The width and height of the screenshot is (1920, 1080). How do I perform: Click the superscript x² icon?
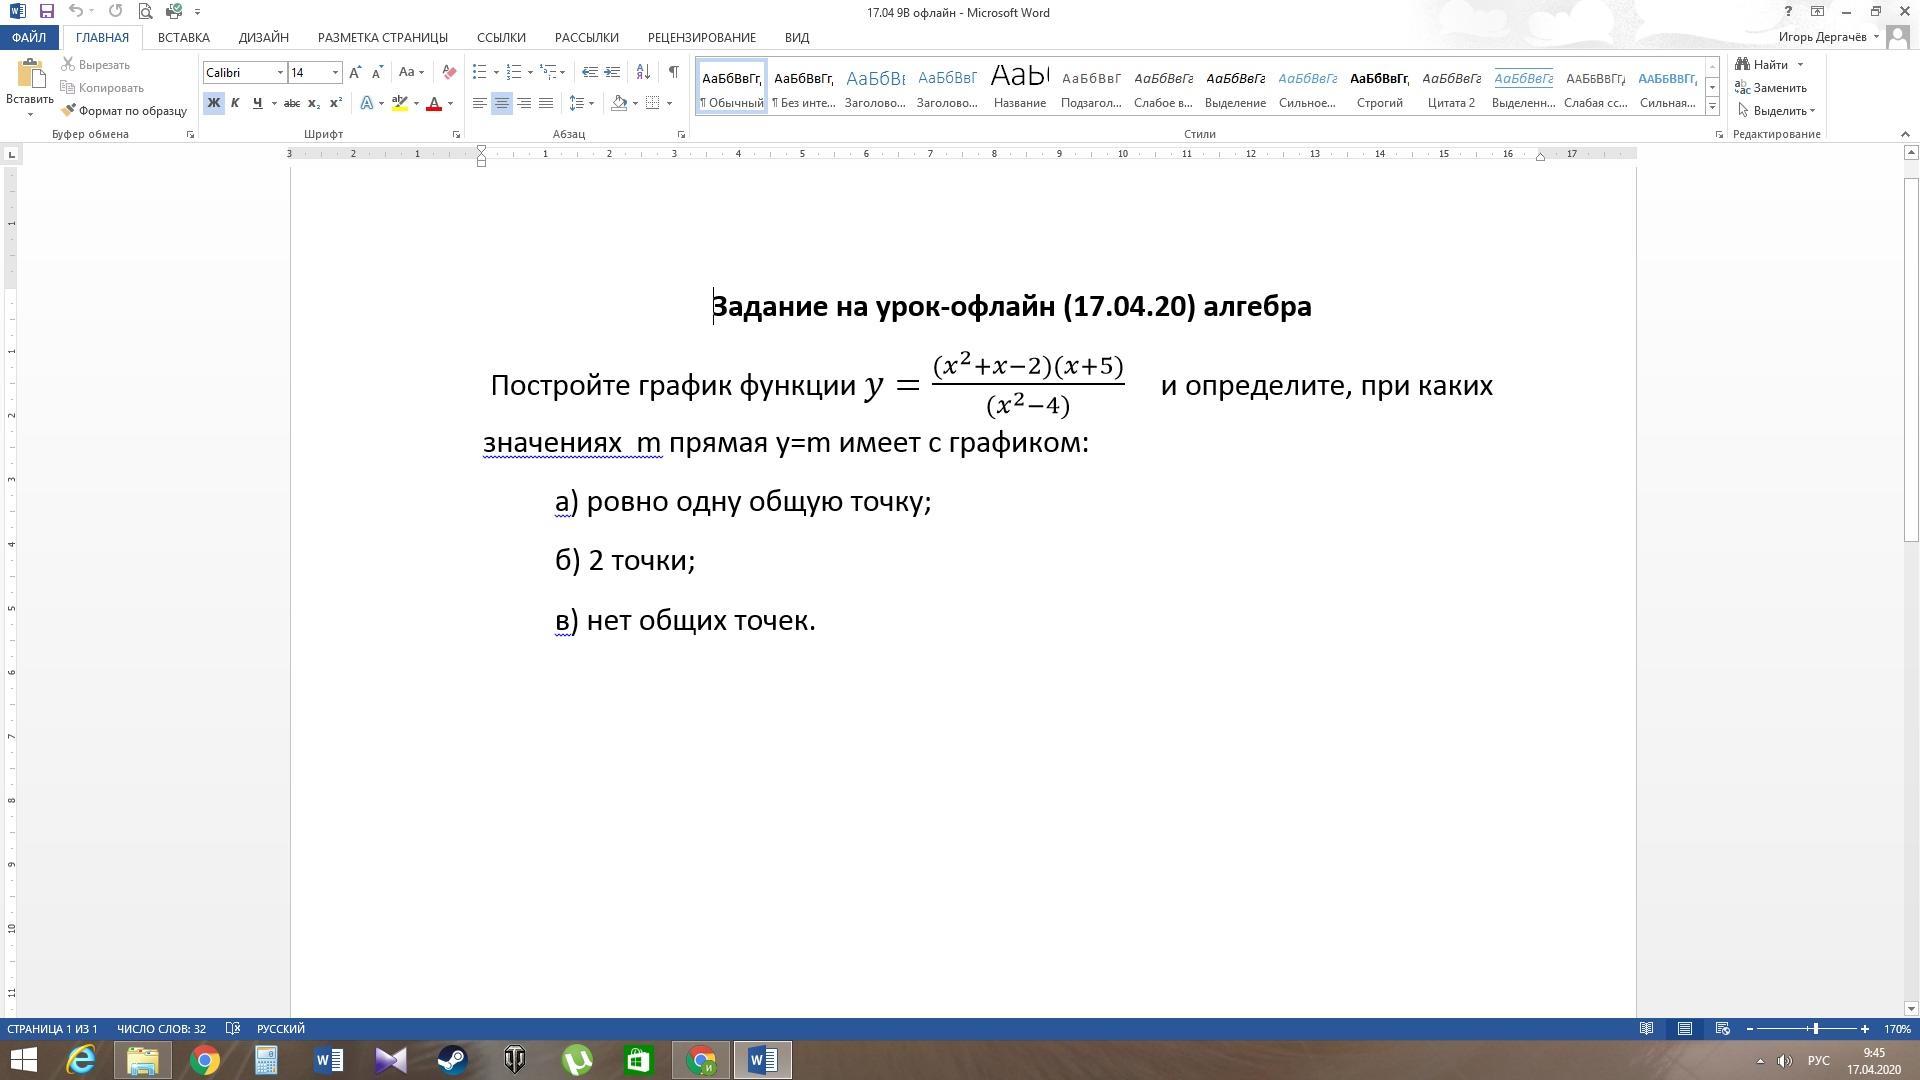click(x=336, y=103)
